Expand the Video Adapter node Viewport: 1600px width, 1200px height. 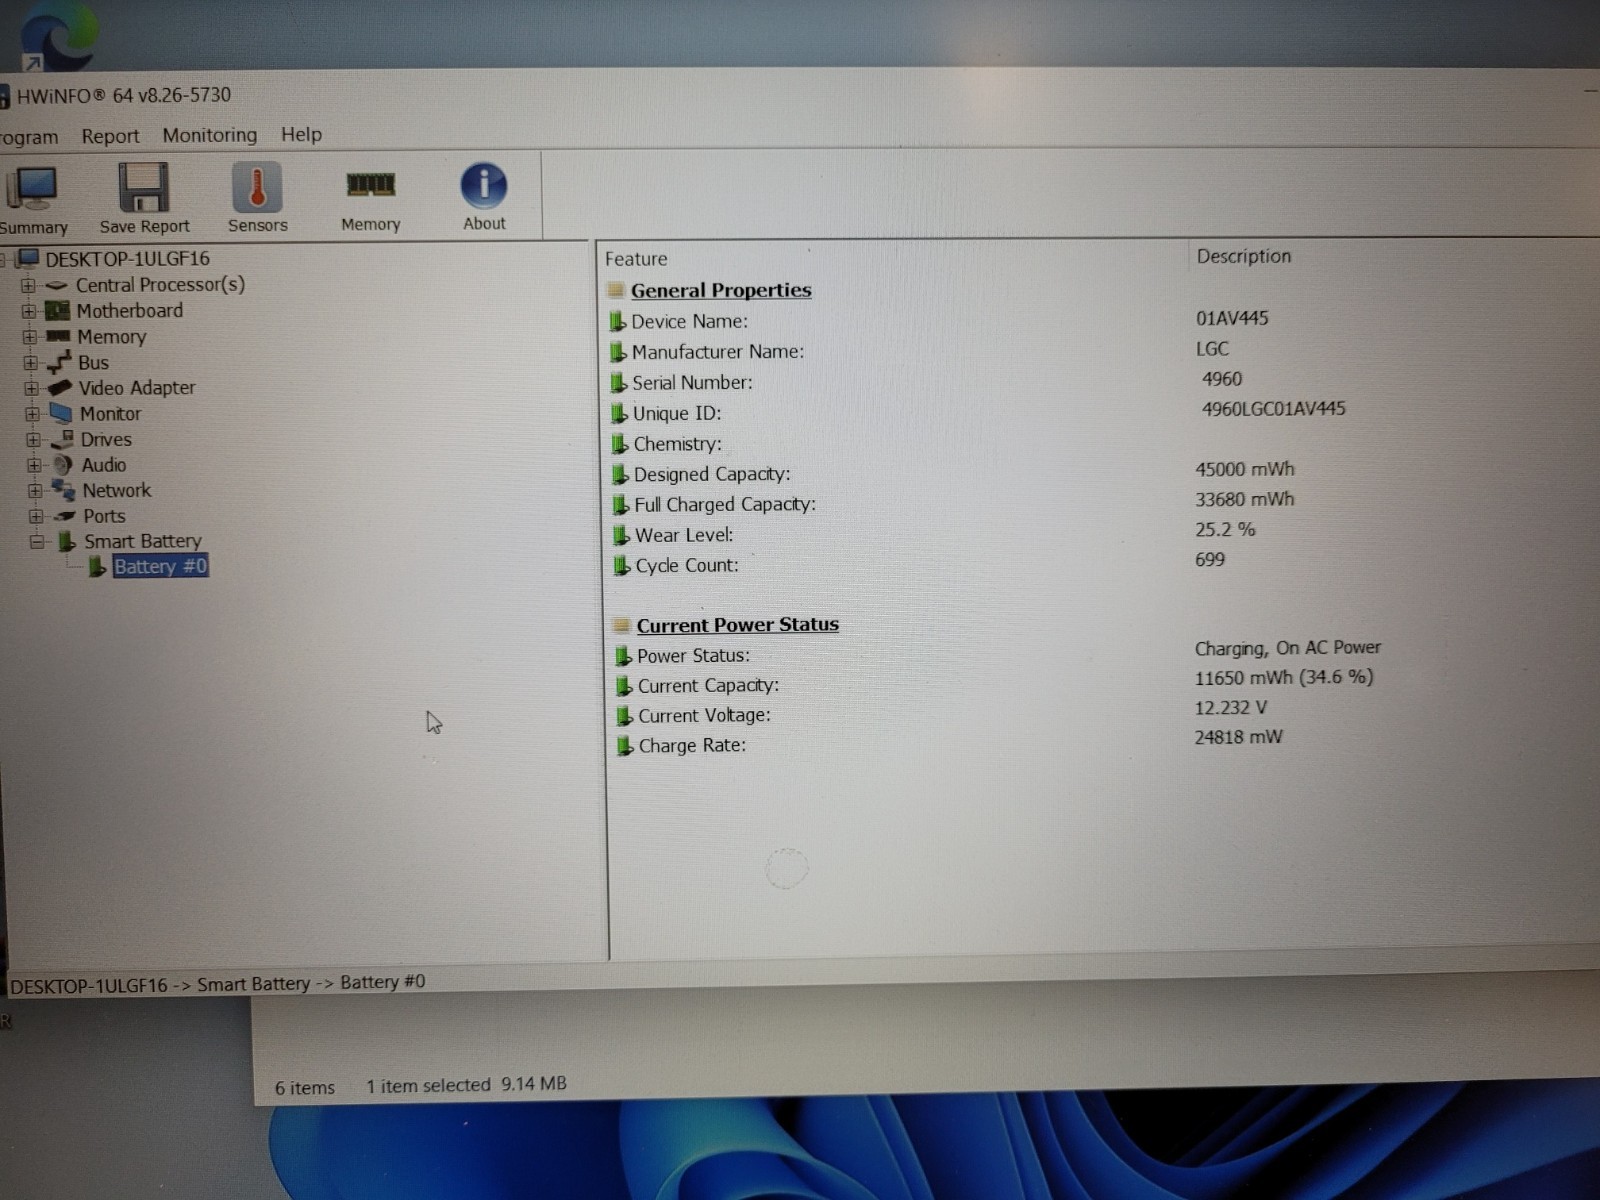31,388
